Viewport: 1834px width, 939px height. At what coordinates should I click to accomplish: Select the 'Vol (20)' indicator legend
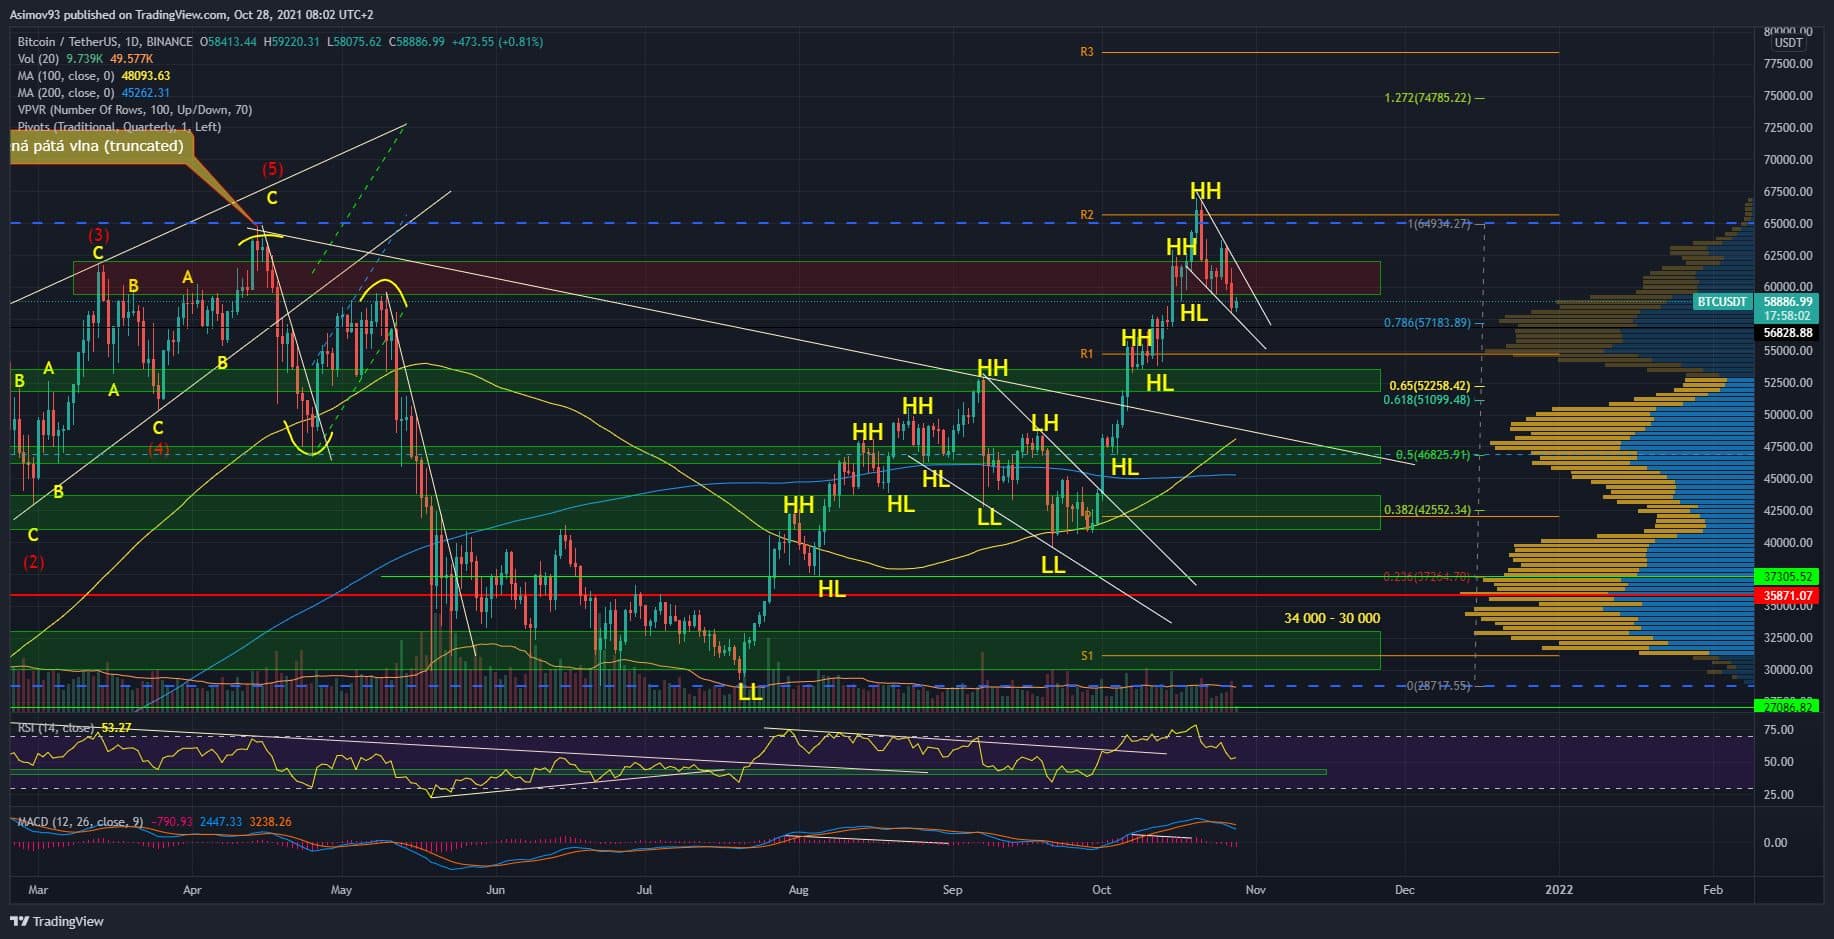(40, 59)
